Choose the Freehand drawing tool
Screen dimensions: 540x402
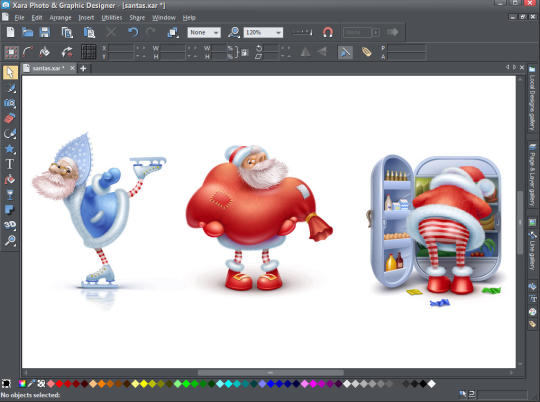tap(10, 89)
